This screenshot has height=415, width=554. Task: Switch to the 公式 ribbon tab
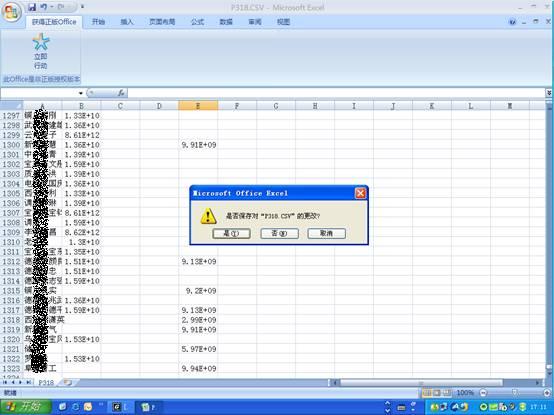pyautogui.click(x=198, y=22)
